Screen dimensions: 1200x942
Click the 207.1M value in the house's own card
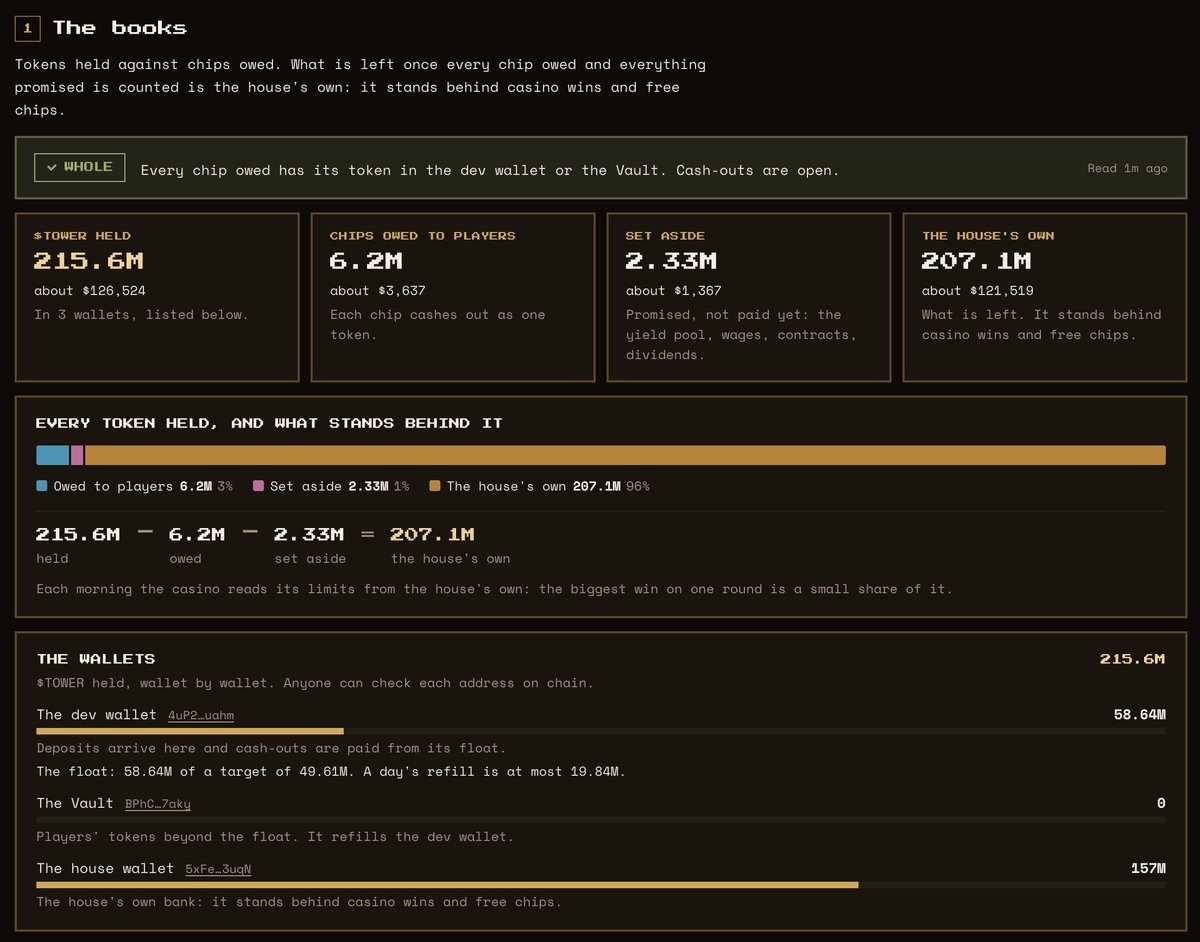coord(976,261)
